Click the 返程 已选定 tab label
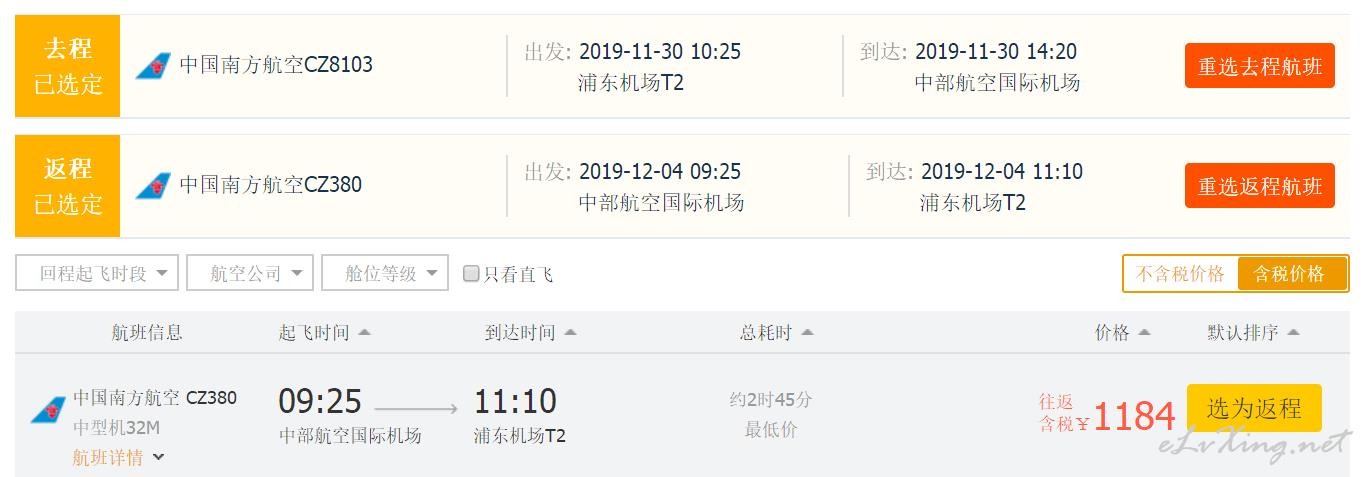This screenshot has height=477, width=1363. 68,186
